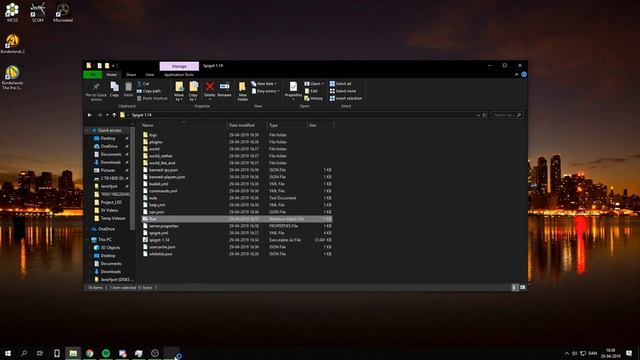The image size is (640, 360).
Task: Sort by the Type column header
Action: [x=287, y=125]
